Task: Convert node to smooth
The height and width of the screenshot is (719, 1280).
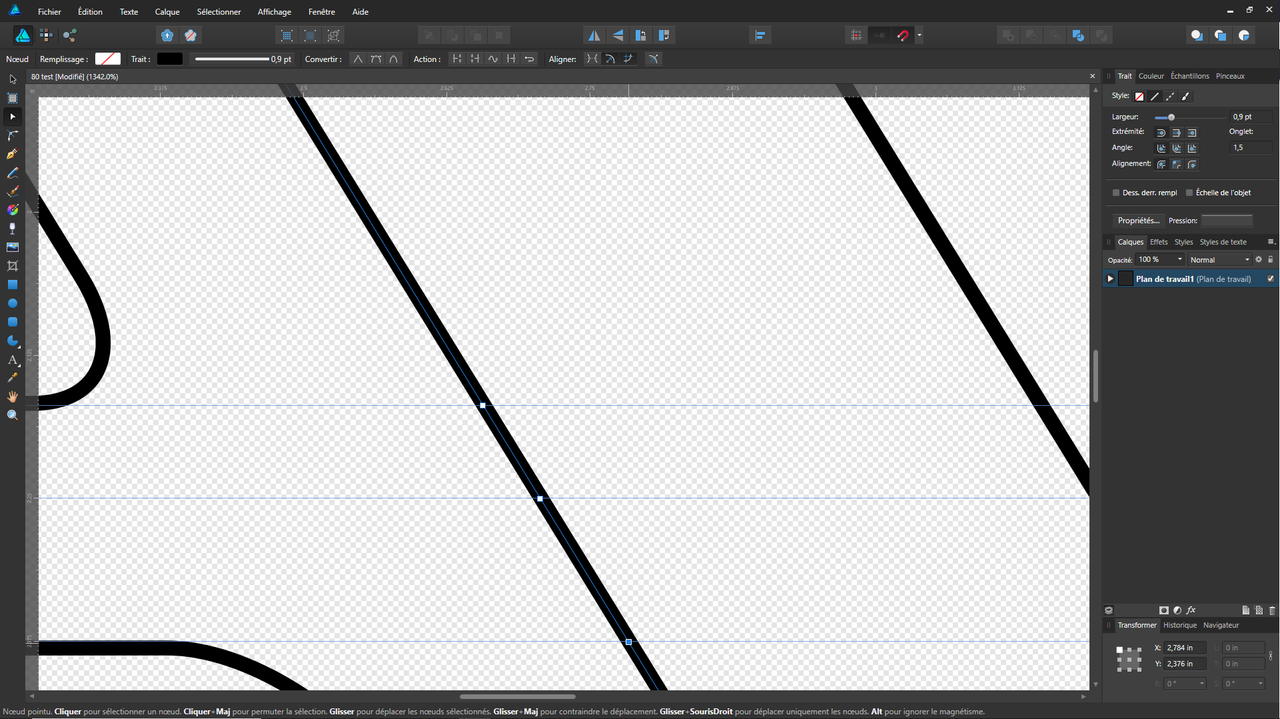Action: (x=376, y=59)
